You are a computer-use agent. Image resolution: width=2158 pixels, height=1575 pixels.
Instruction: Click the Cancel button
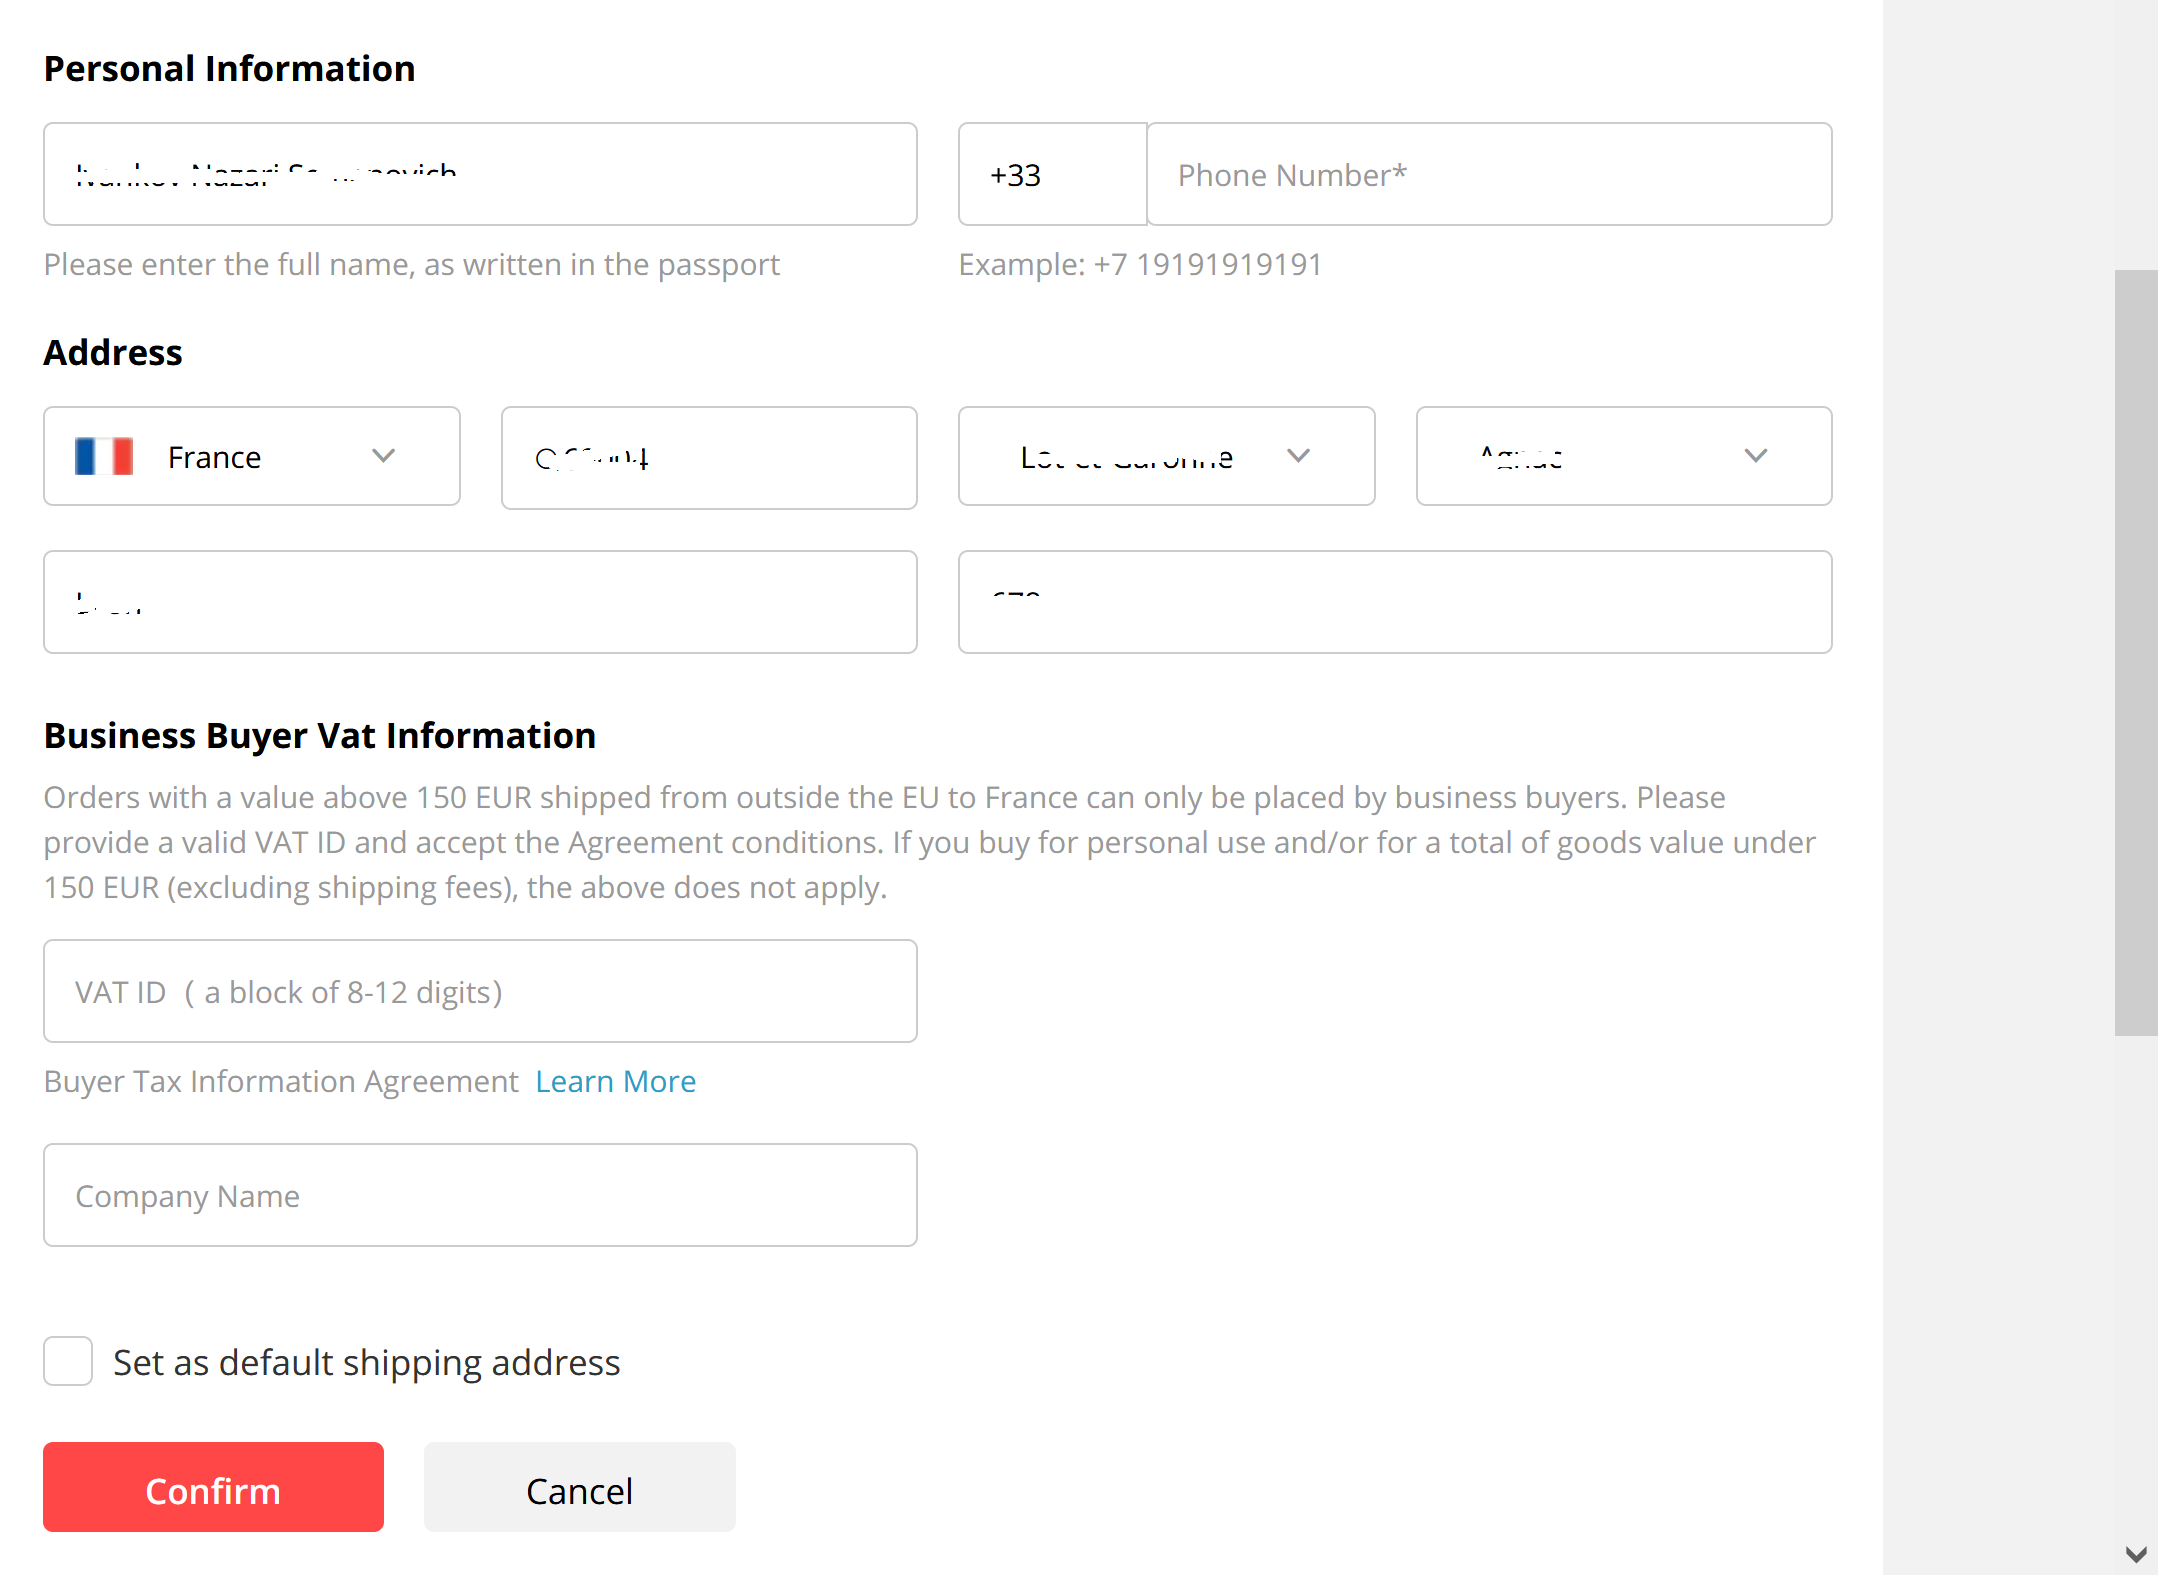point(580,1487)
